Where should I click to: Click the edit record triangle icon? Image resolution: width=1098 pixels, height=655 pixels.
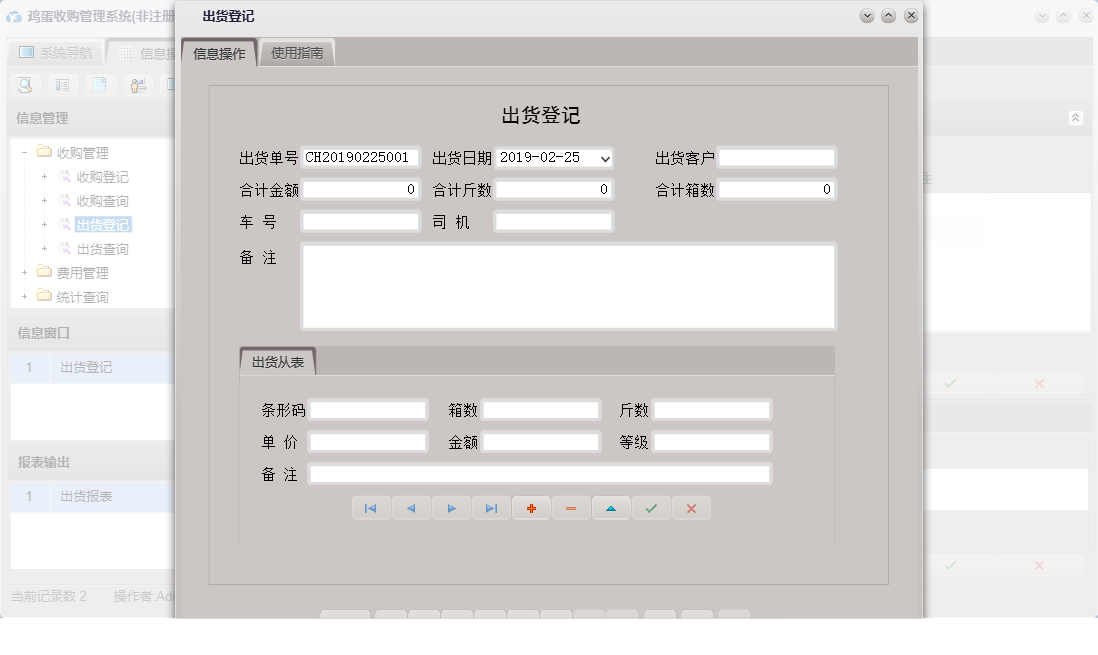coord(611,508)
